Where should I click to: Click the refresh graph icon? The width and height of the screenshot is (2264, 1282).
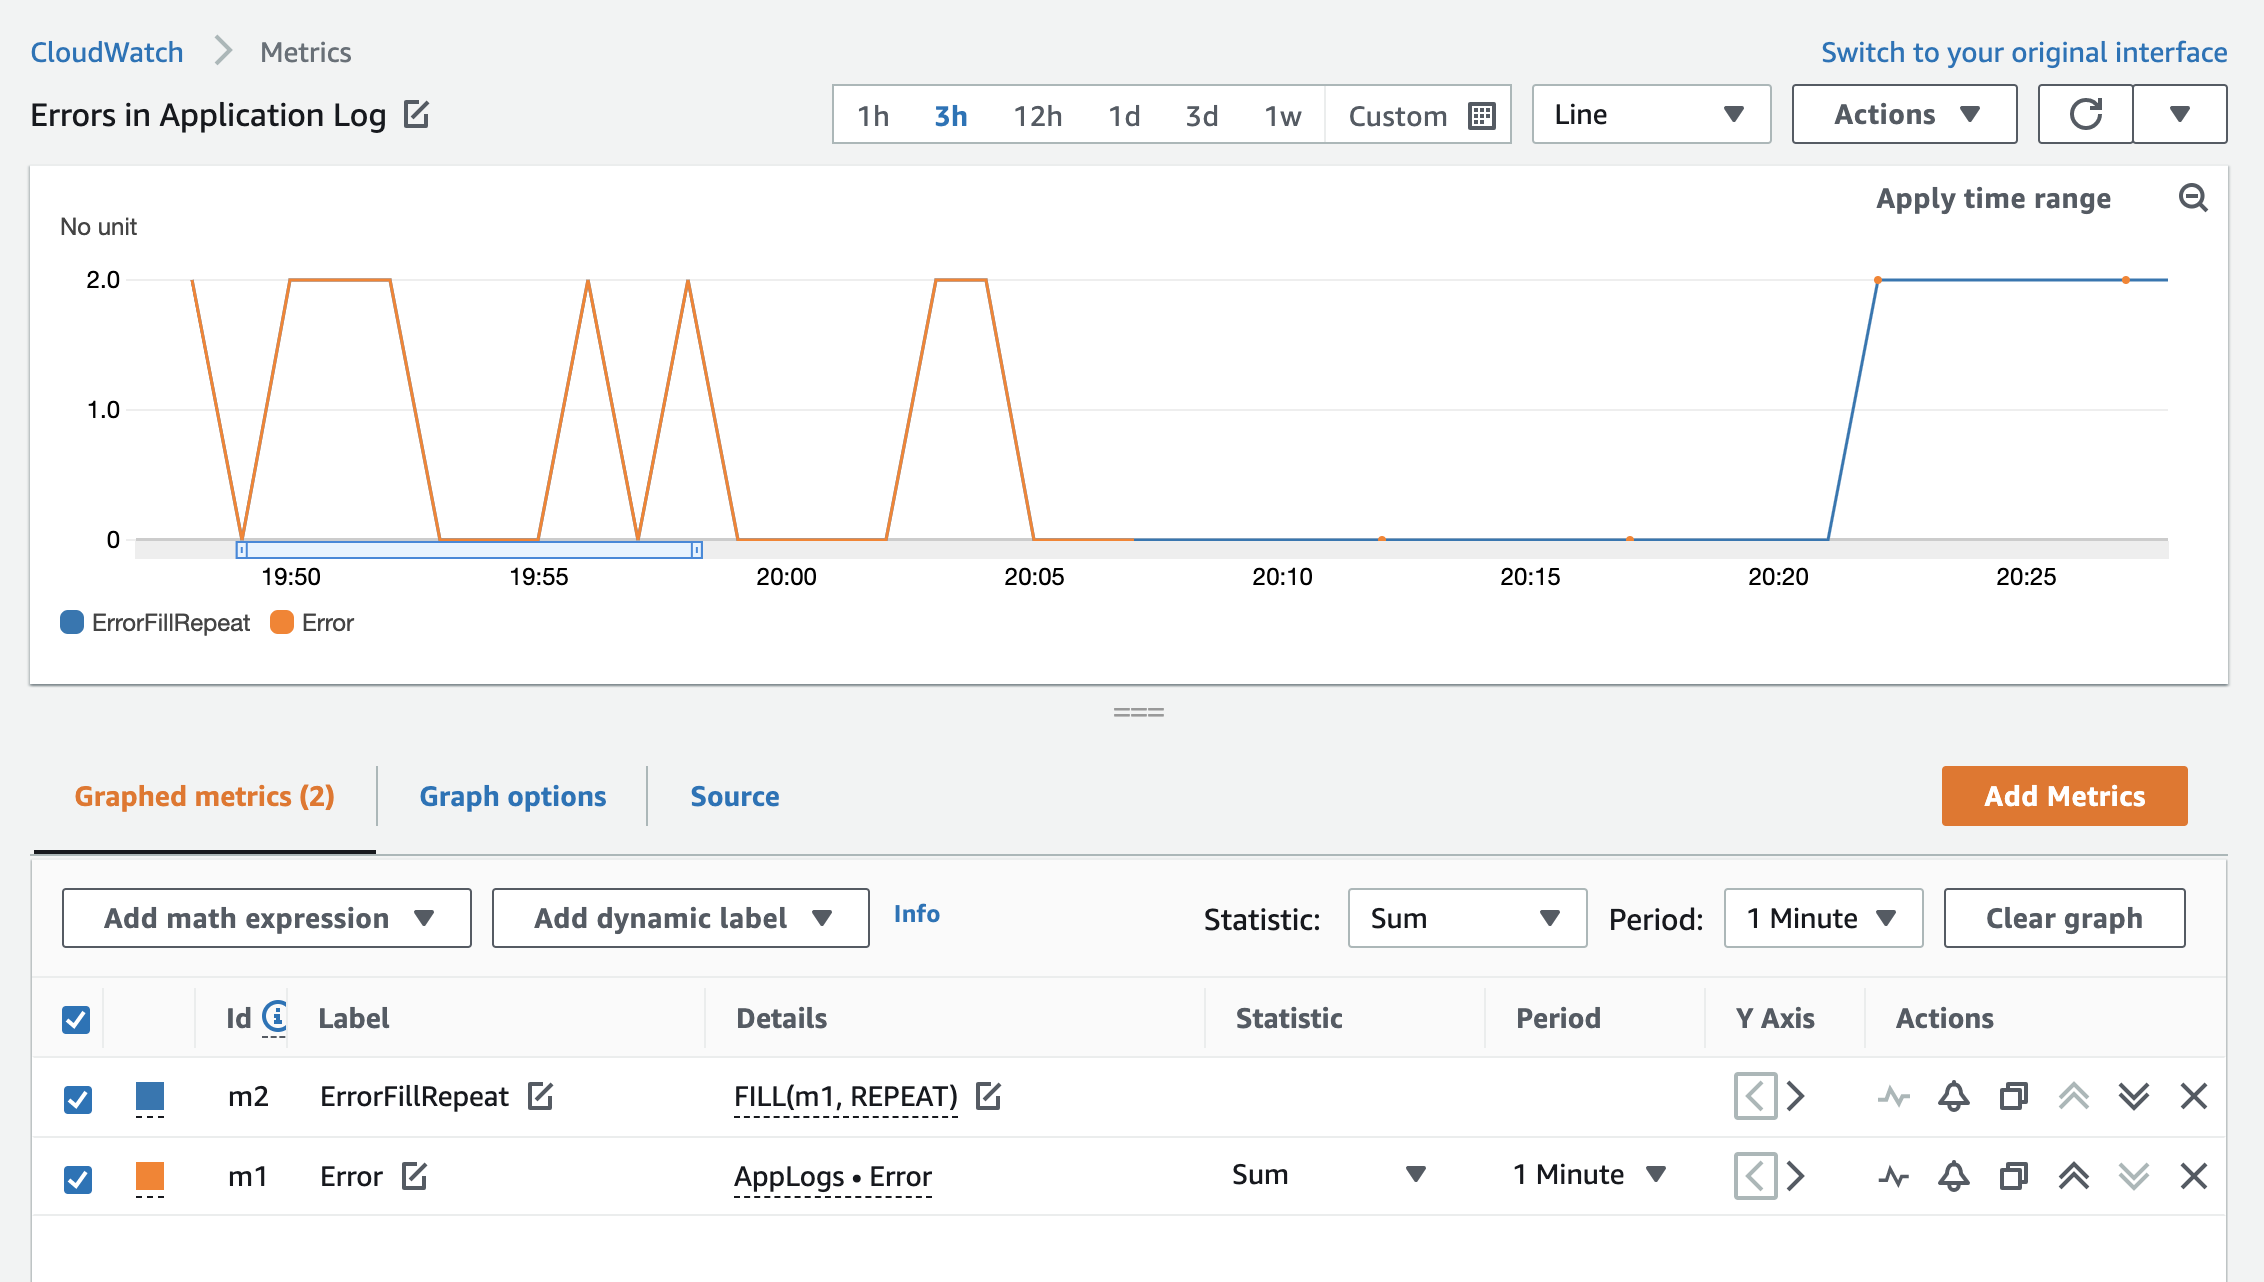(2085, 114)
